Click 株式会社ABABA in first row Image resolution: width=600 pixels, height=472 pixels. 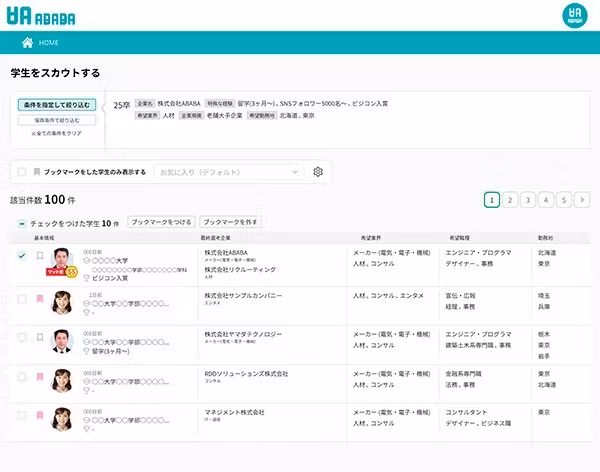[x=226, y=253]
